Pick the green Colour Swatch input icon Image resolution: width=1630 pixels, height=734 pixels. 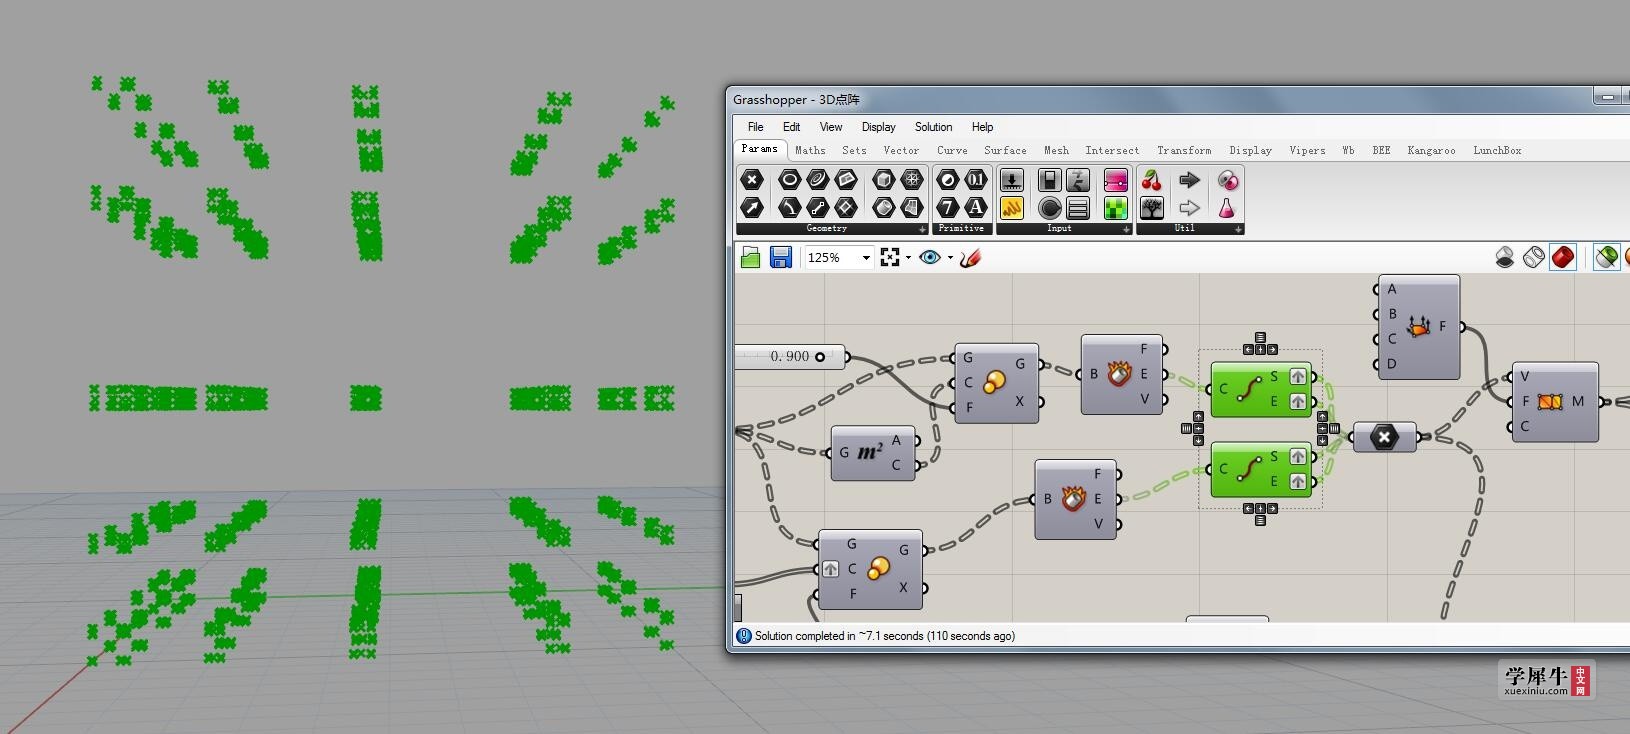tap(1116, 208)
